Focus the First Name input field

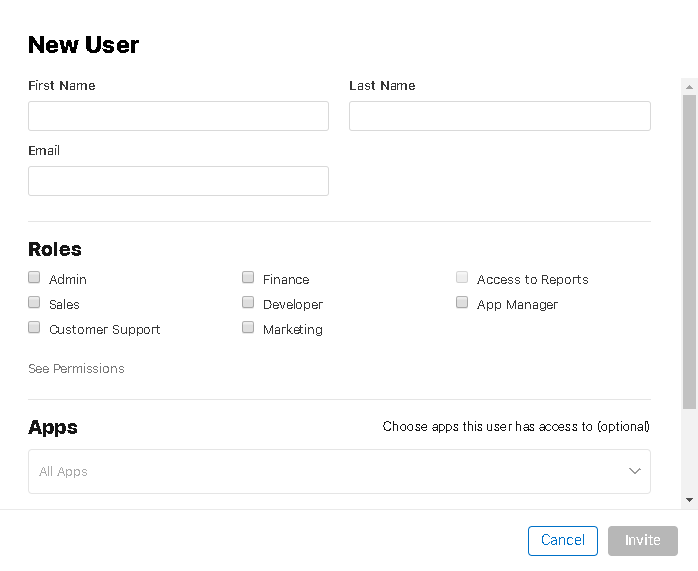[x=179, y=116]
